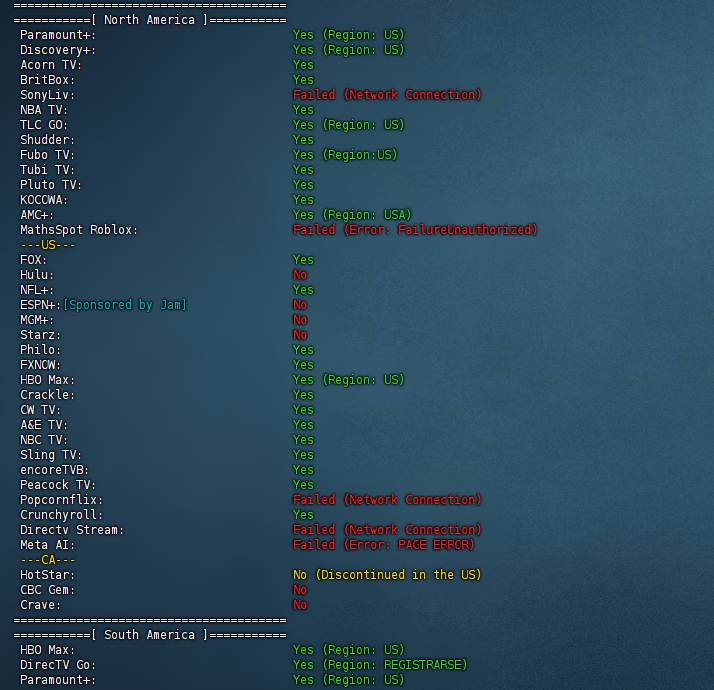The image size is (714, 690).
Task: Click the Acorn TV row label
Action: tap(51, 65)
